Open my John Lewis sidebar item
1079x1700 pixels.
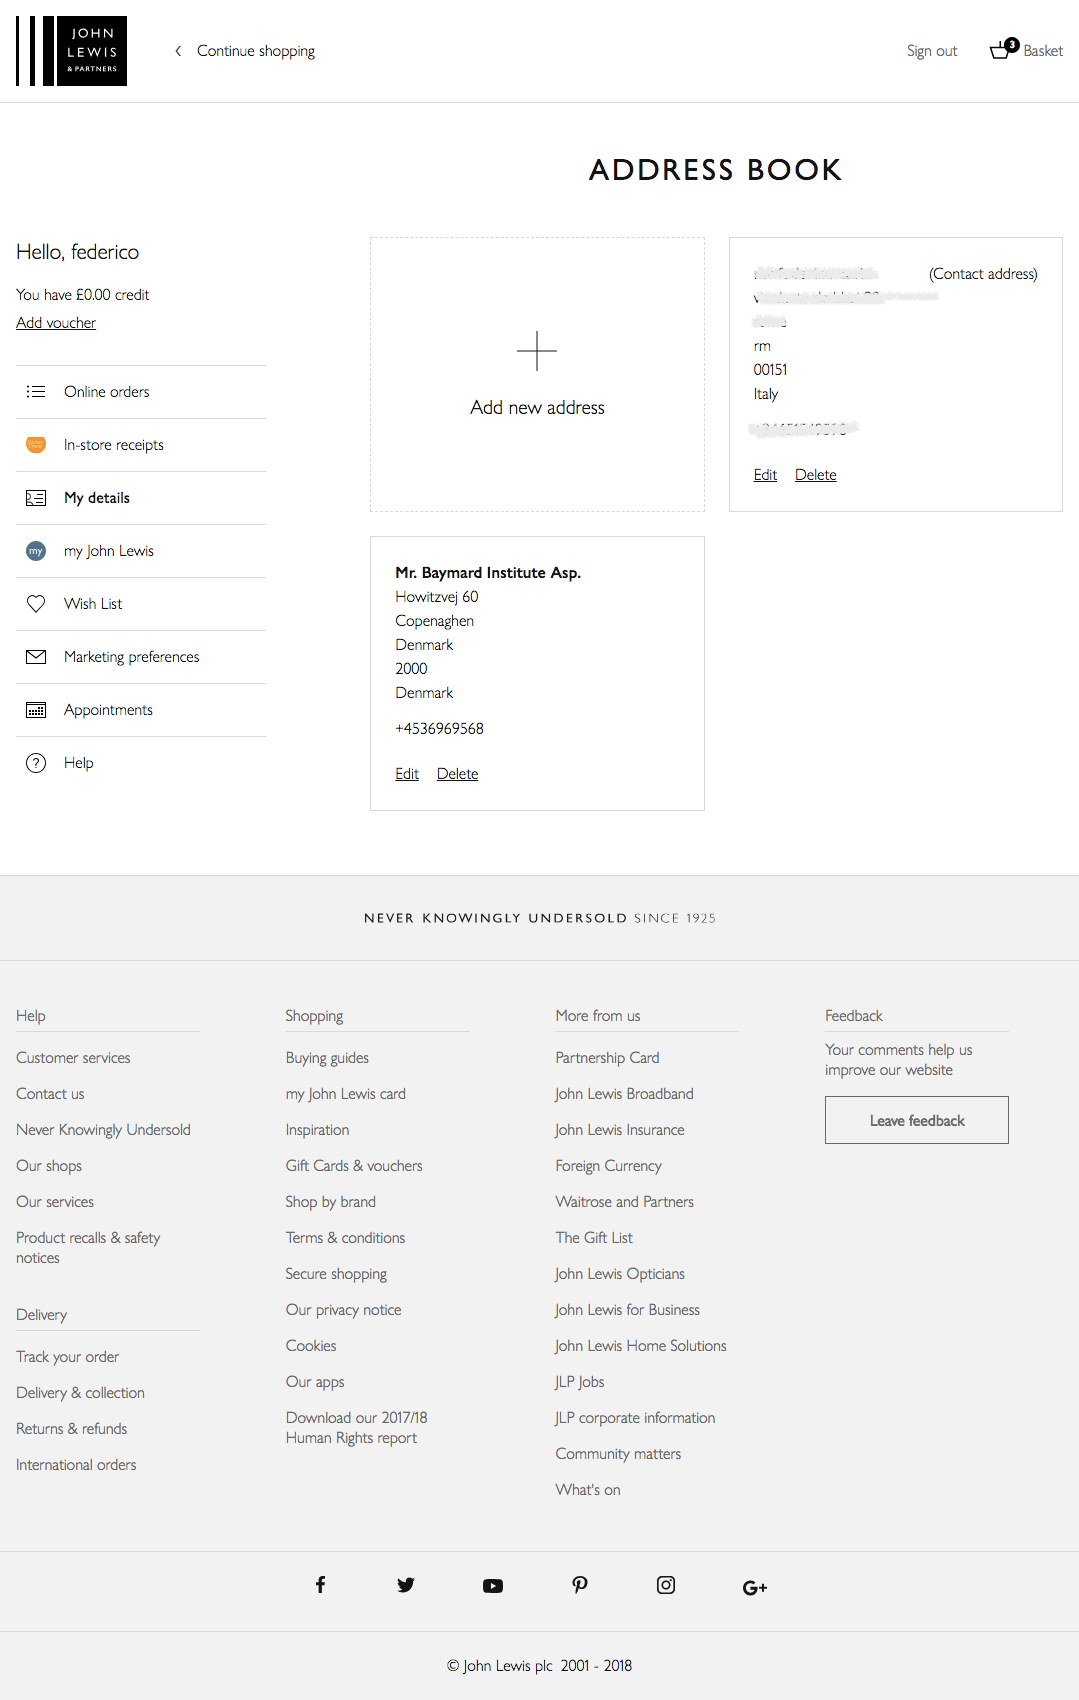(141, 551)
